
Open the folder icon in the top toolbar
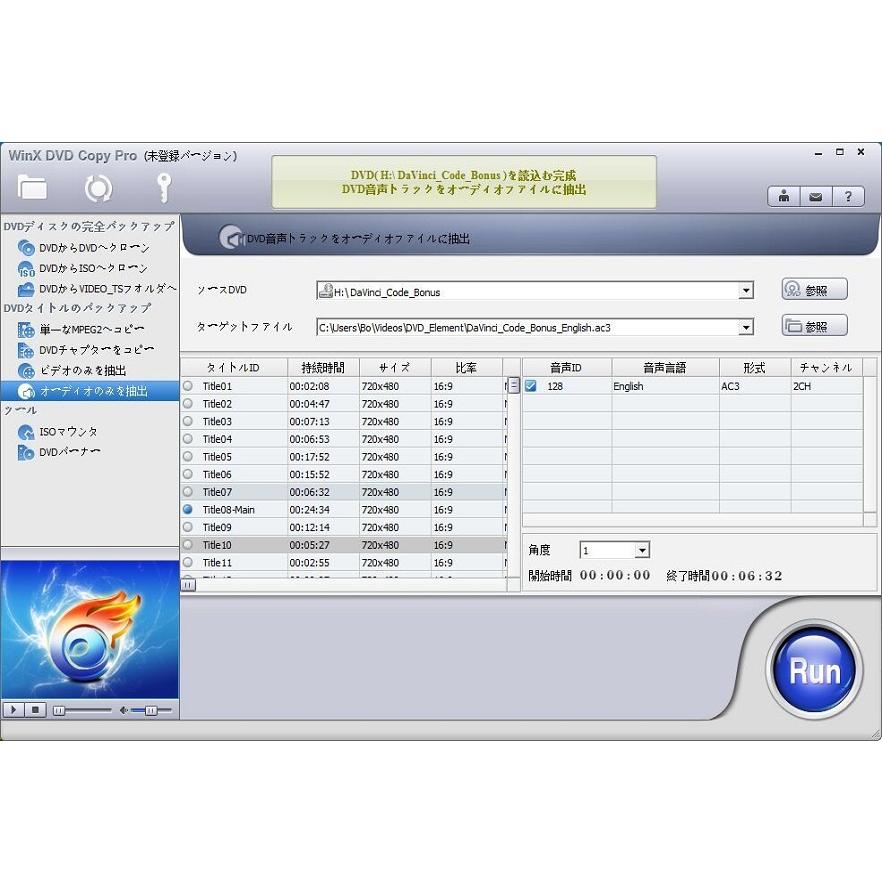point(33,188)
